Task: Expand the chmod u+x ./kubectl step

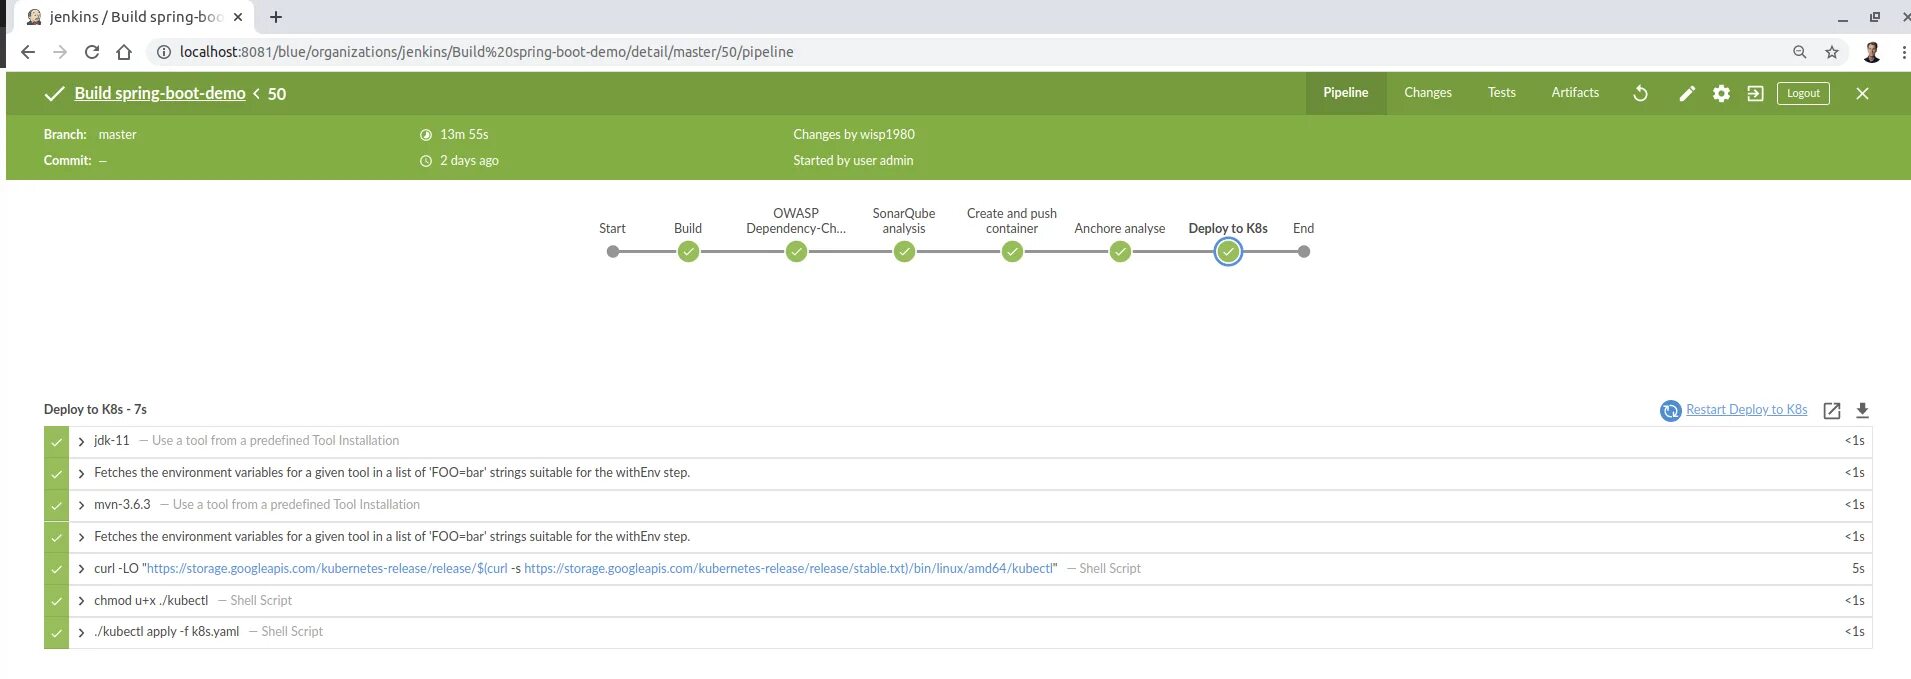Action: click(82, 601)
